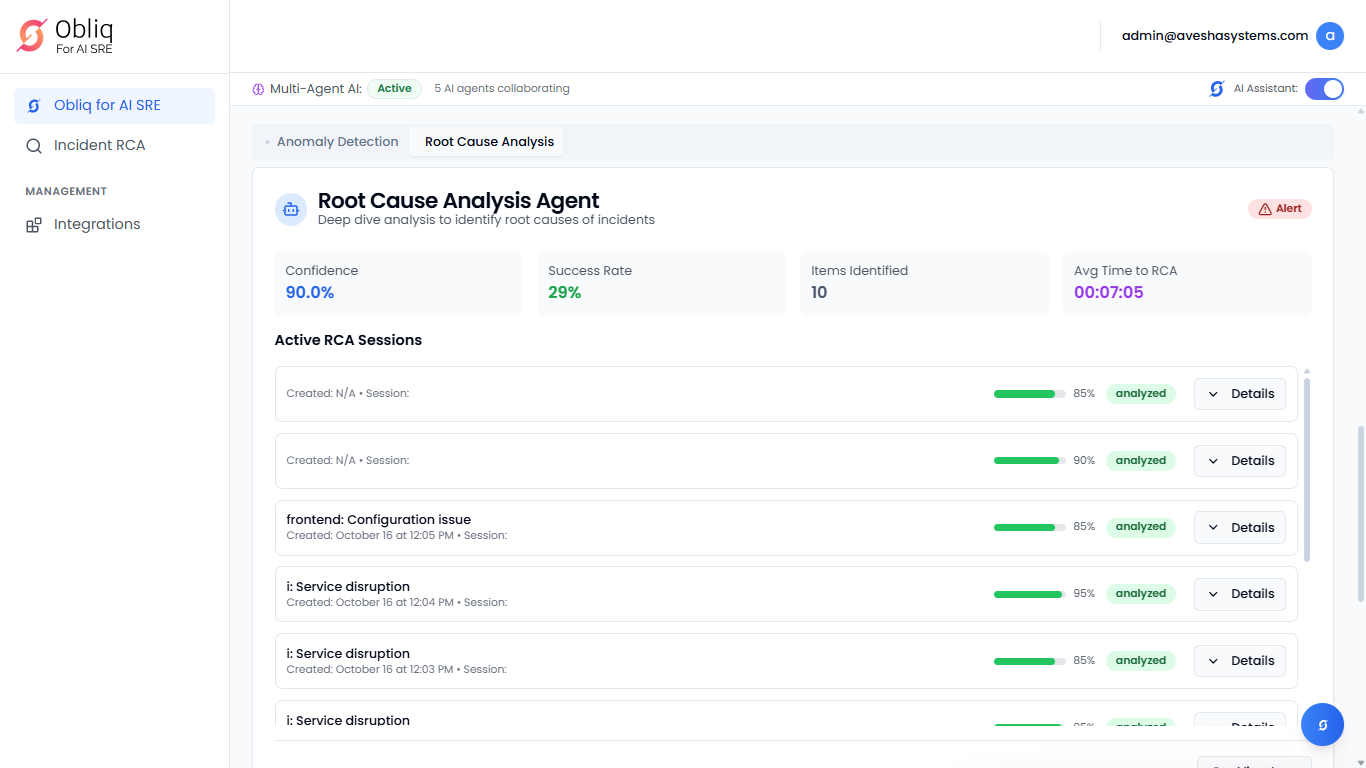Click the Root Cause Analysis robot icon

pyautogui.click(x=291, y=210)
